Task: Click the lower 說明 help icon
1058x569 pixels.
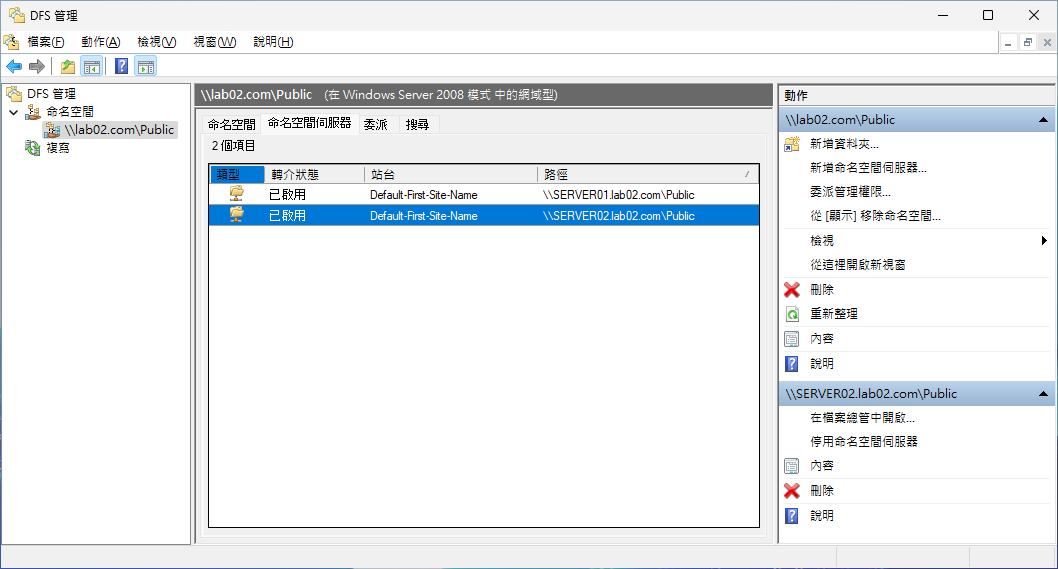Action: point(792,516)
